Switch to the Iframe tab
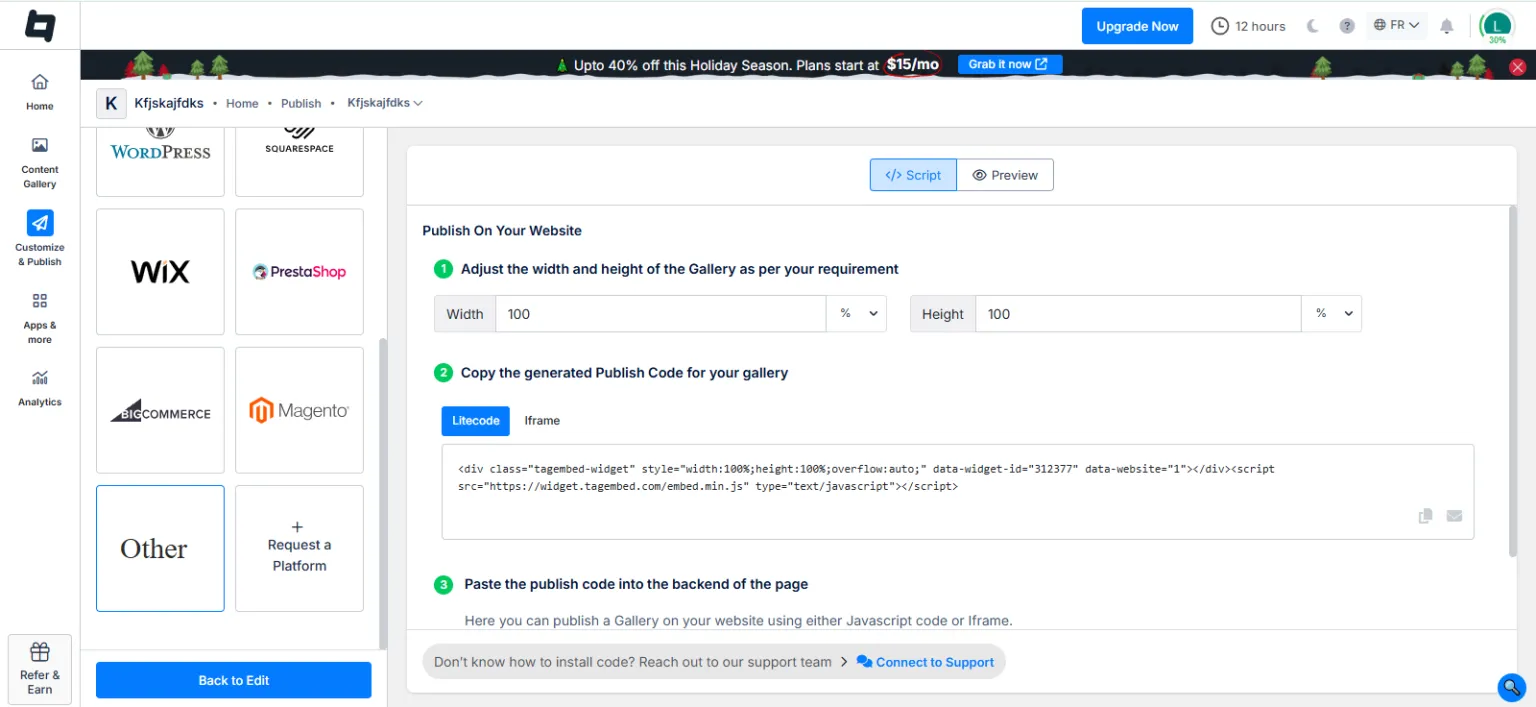 coord(542,421)
